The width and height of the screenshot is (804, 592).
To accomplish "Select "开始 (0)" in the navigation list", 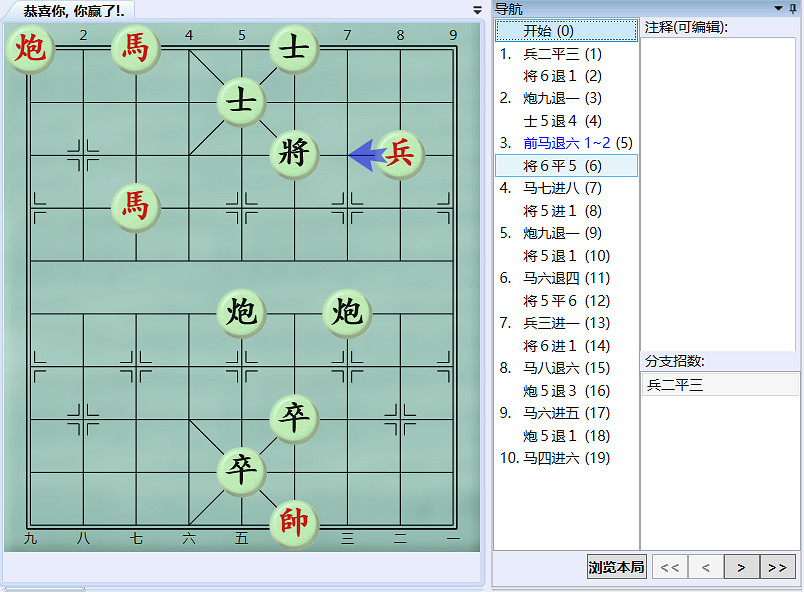I will tap(565, 30).
